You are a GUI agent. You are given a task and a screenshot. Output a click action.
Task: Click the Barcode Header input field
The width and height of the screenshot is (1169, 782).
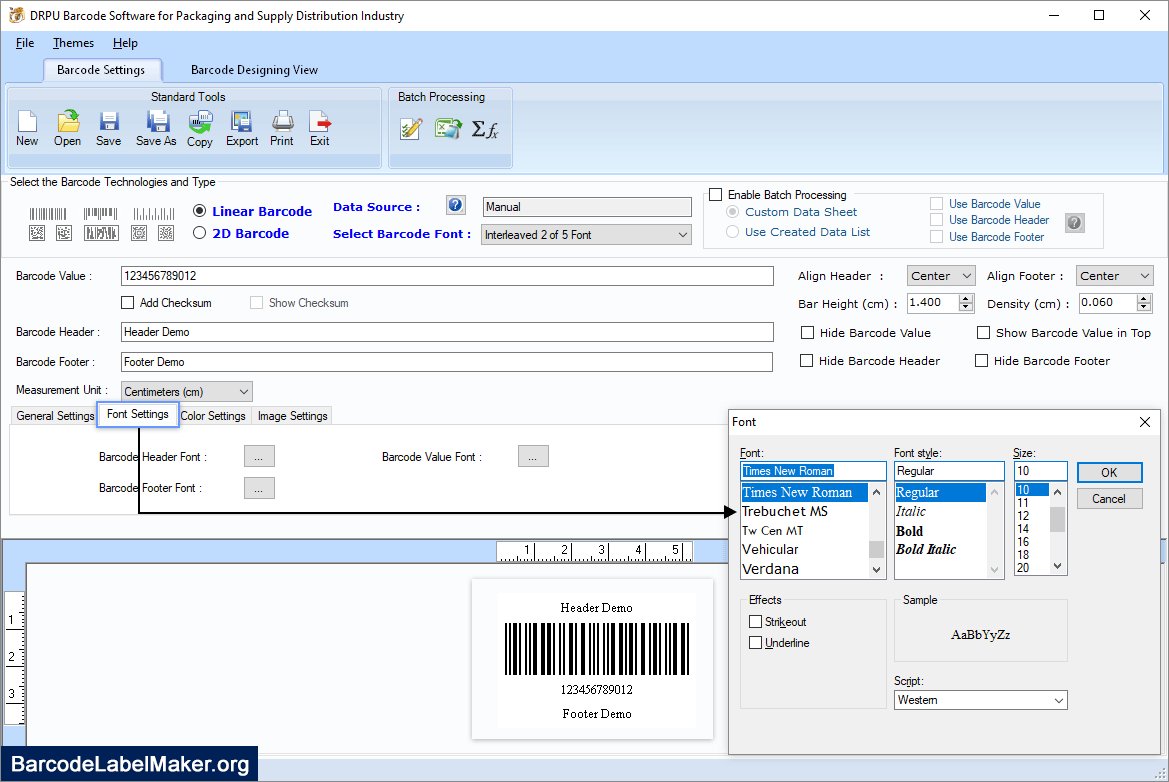click(x=447, y=332)
